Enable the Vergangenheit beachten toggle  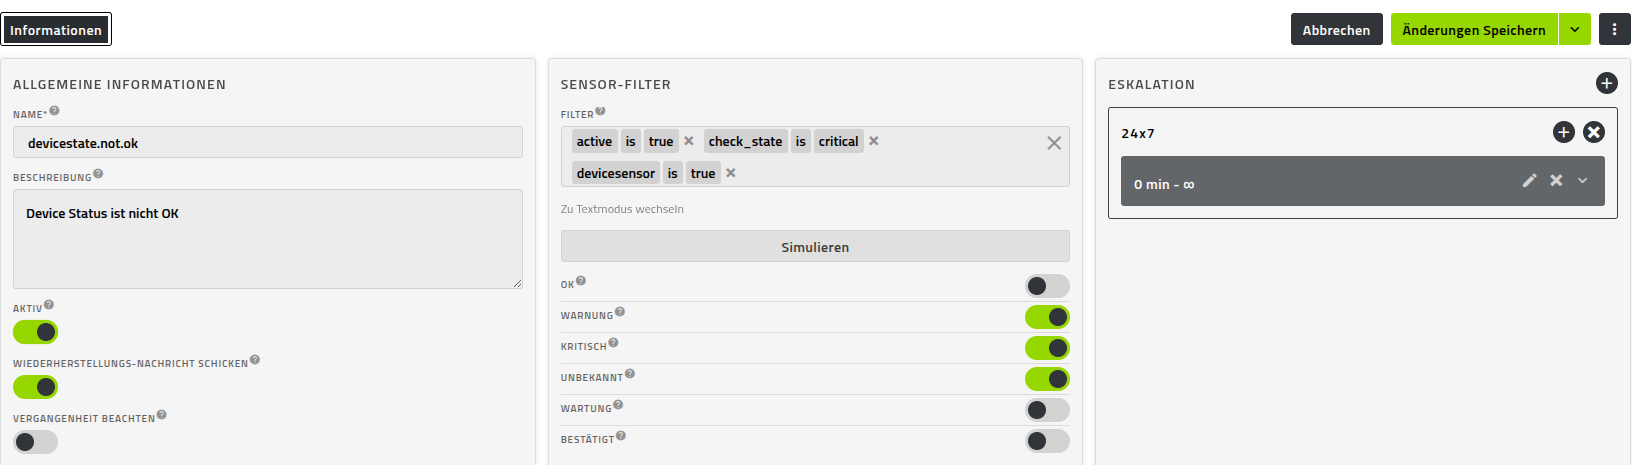(36, 442)
